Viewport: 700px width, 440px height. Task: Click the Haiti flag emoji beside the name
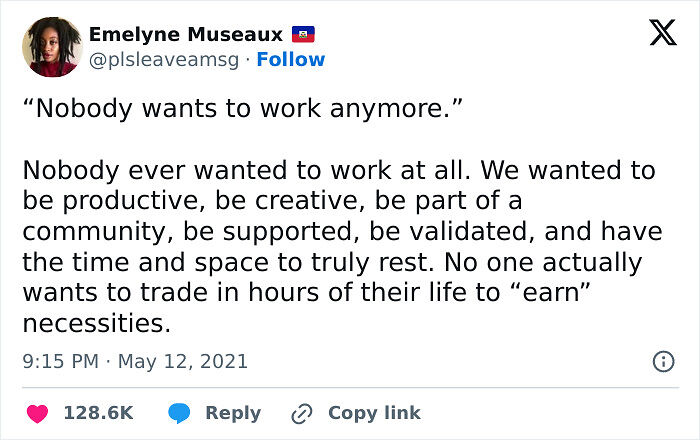303,35
